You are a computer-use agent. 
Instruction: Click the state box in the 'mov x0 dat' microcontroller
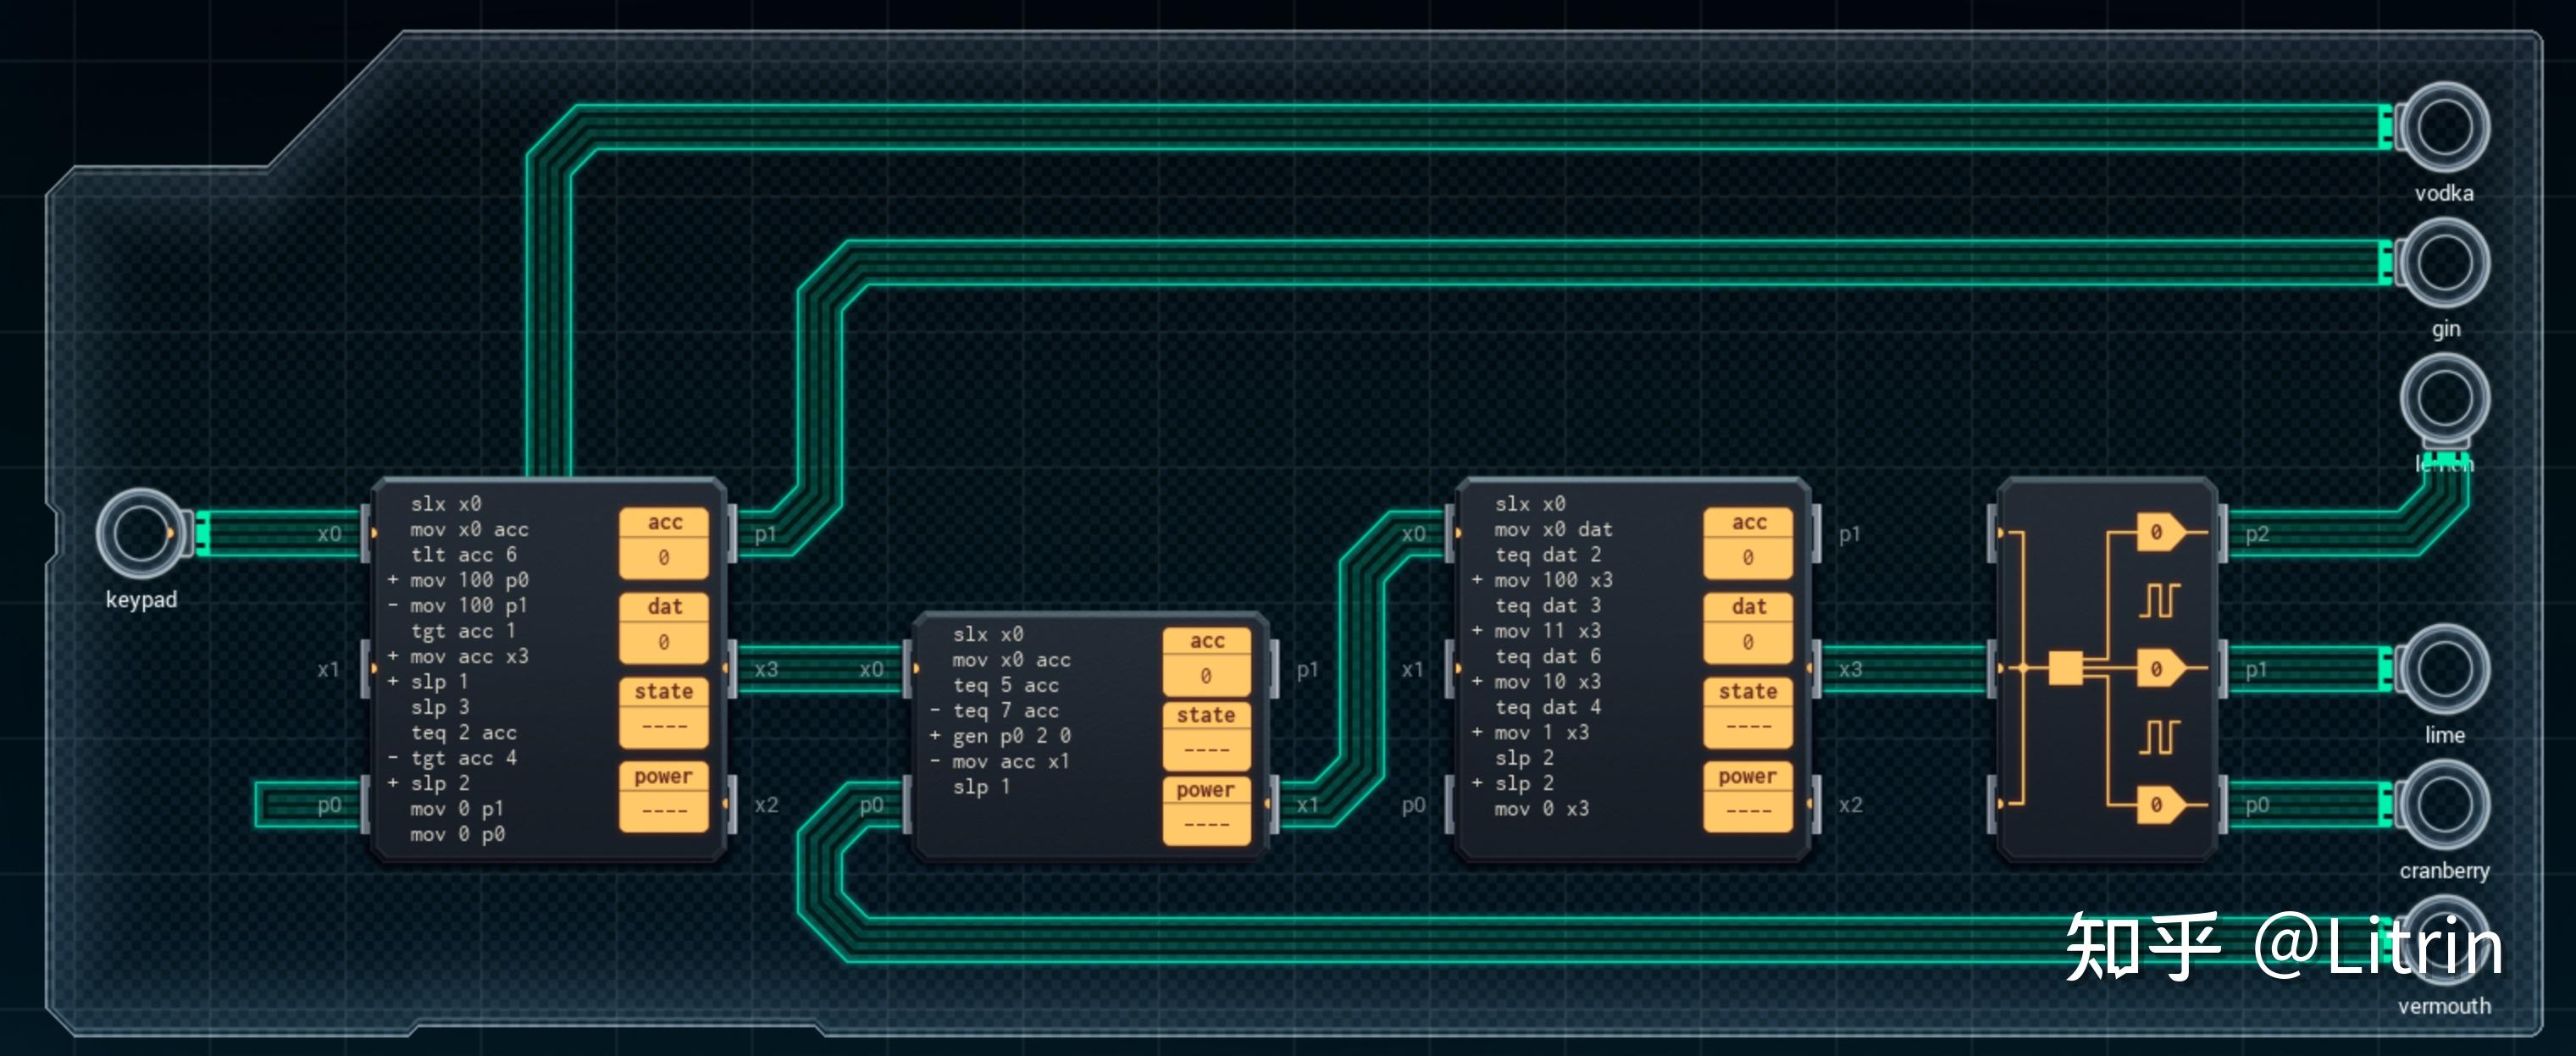pos(1748,712)
